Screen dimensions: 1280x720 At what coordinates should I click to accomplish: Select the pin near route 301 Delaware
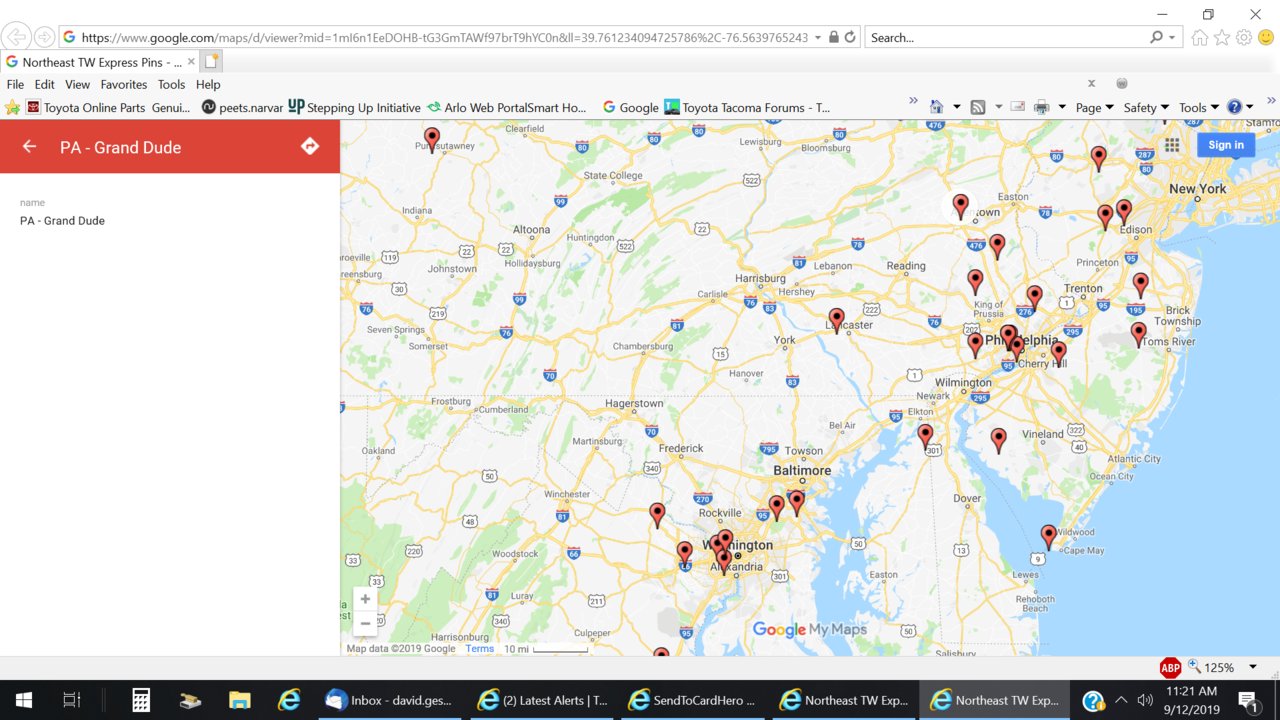tap(926, 436)
